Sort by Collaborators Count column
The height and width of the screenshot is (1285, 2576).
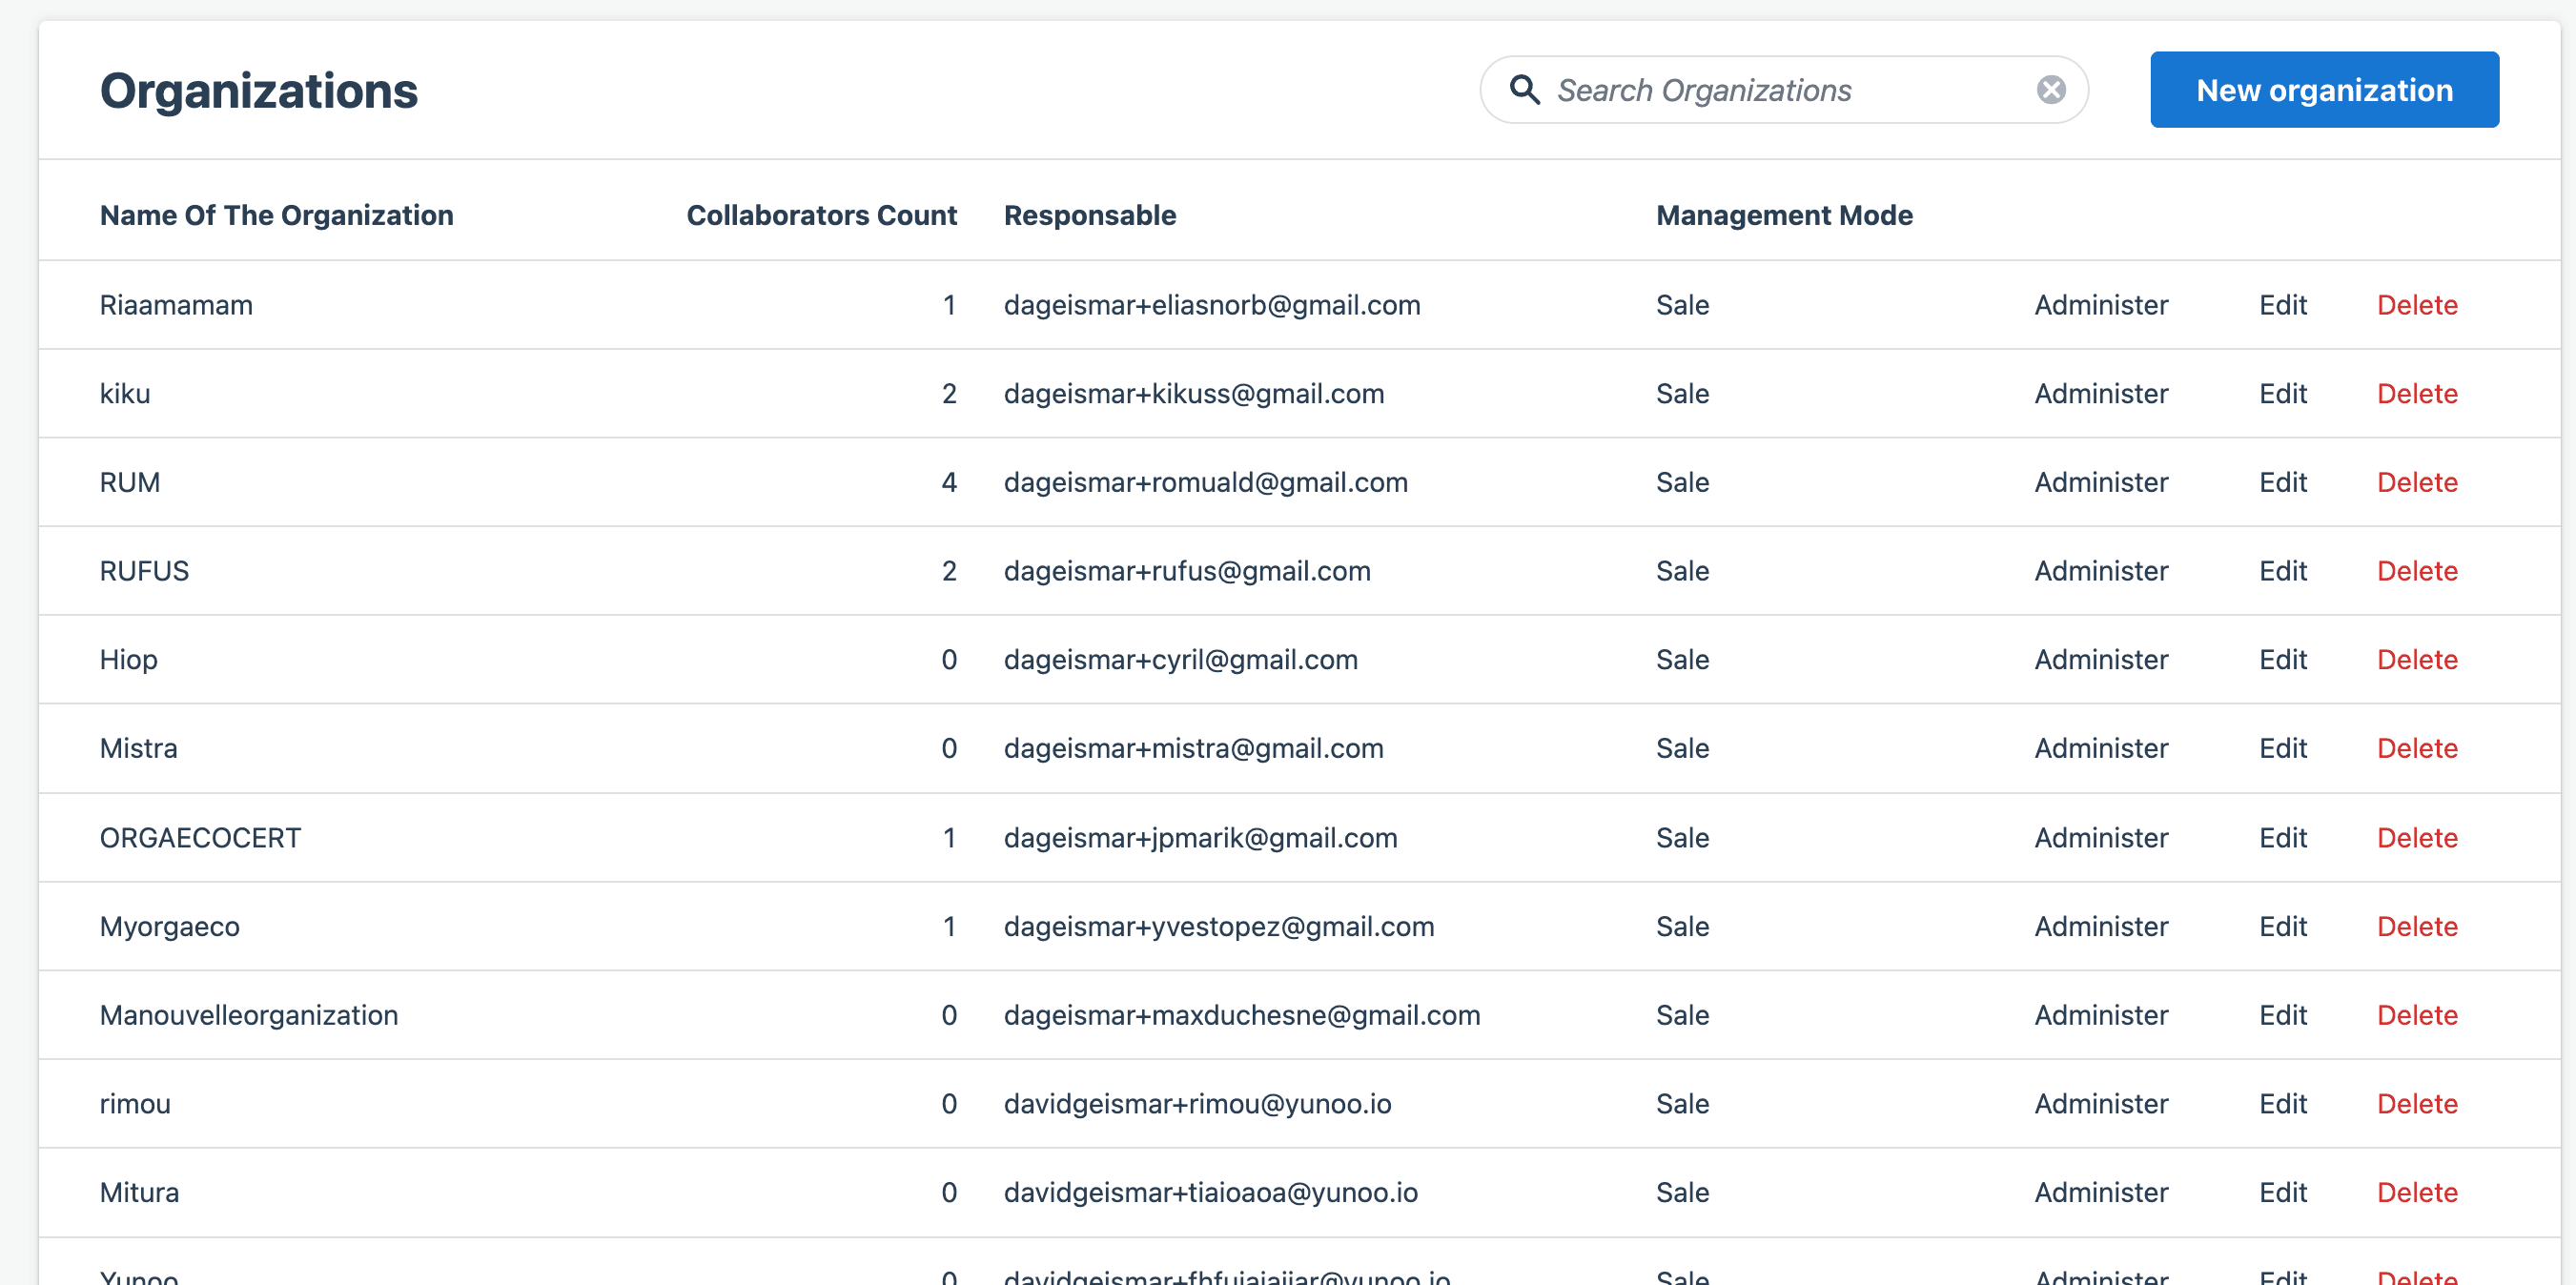click(x=821, y=215)
